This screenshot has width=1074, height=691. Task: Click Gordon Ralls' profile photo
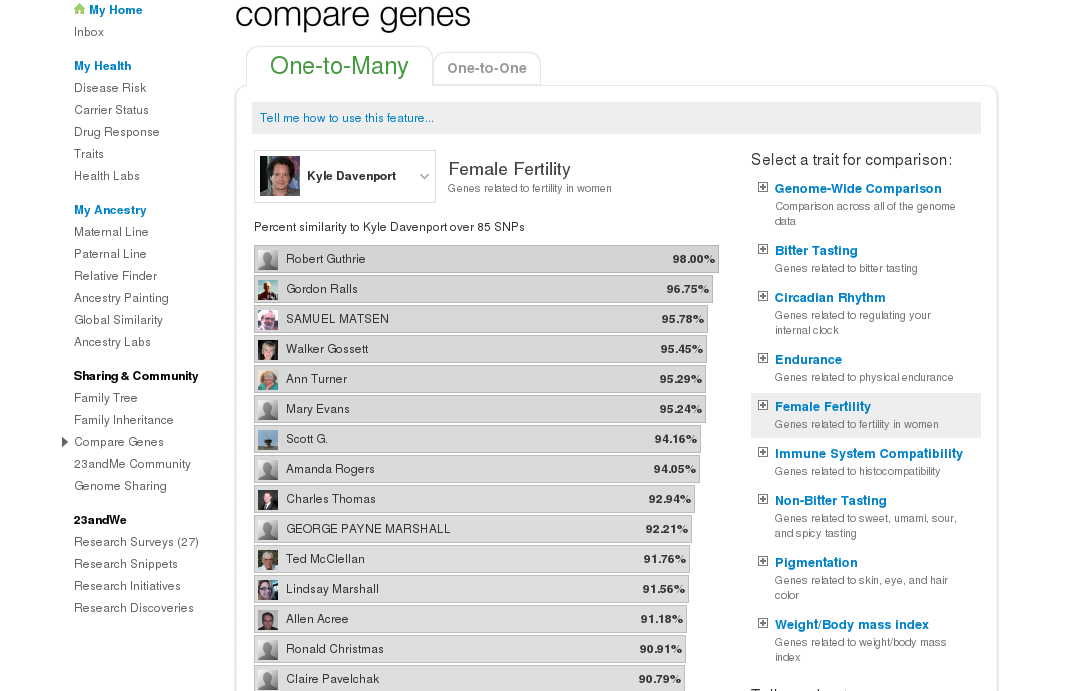point(268,290)
